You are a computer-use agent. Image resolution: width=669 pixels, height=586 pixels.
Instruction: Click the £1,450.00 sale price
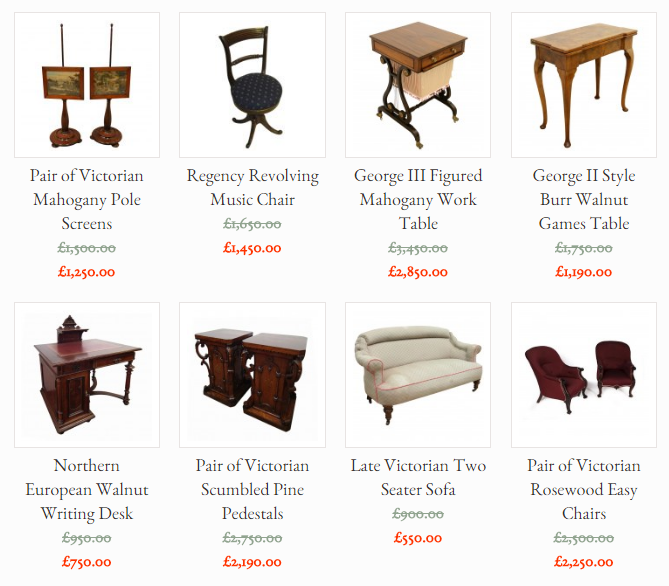coord(252,248)
